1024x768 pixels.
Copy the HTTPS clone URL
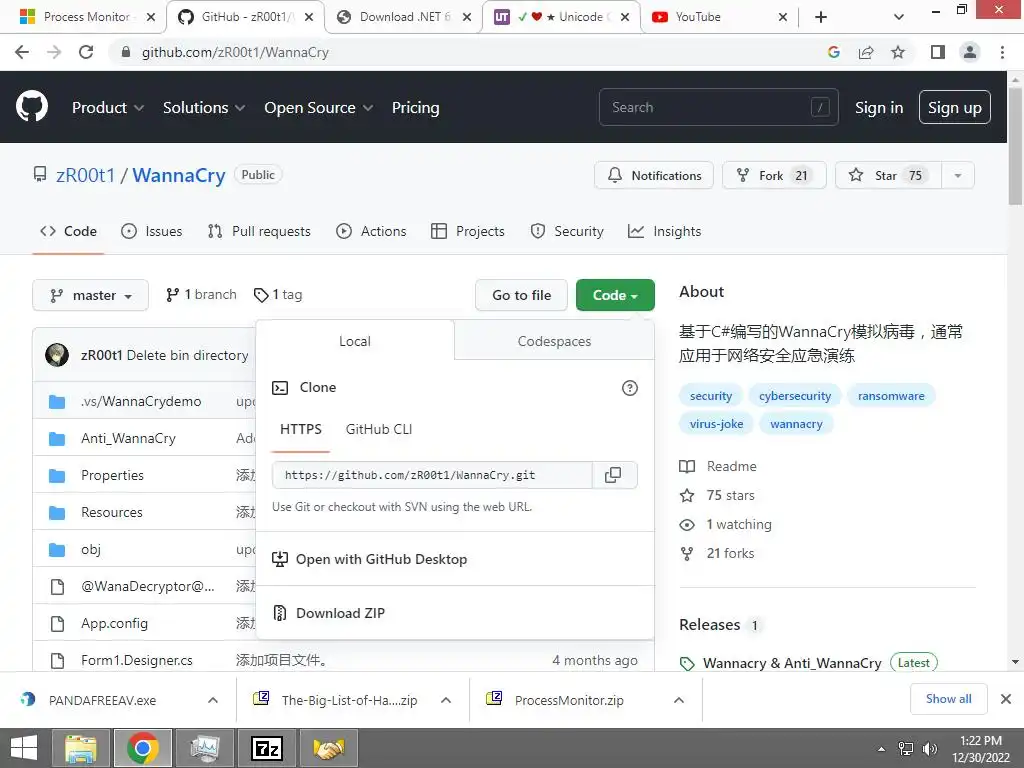613,475
